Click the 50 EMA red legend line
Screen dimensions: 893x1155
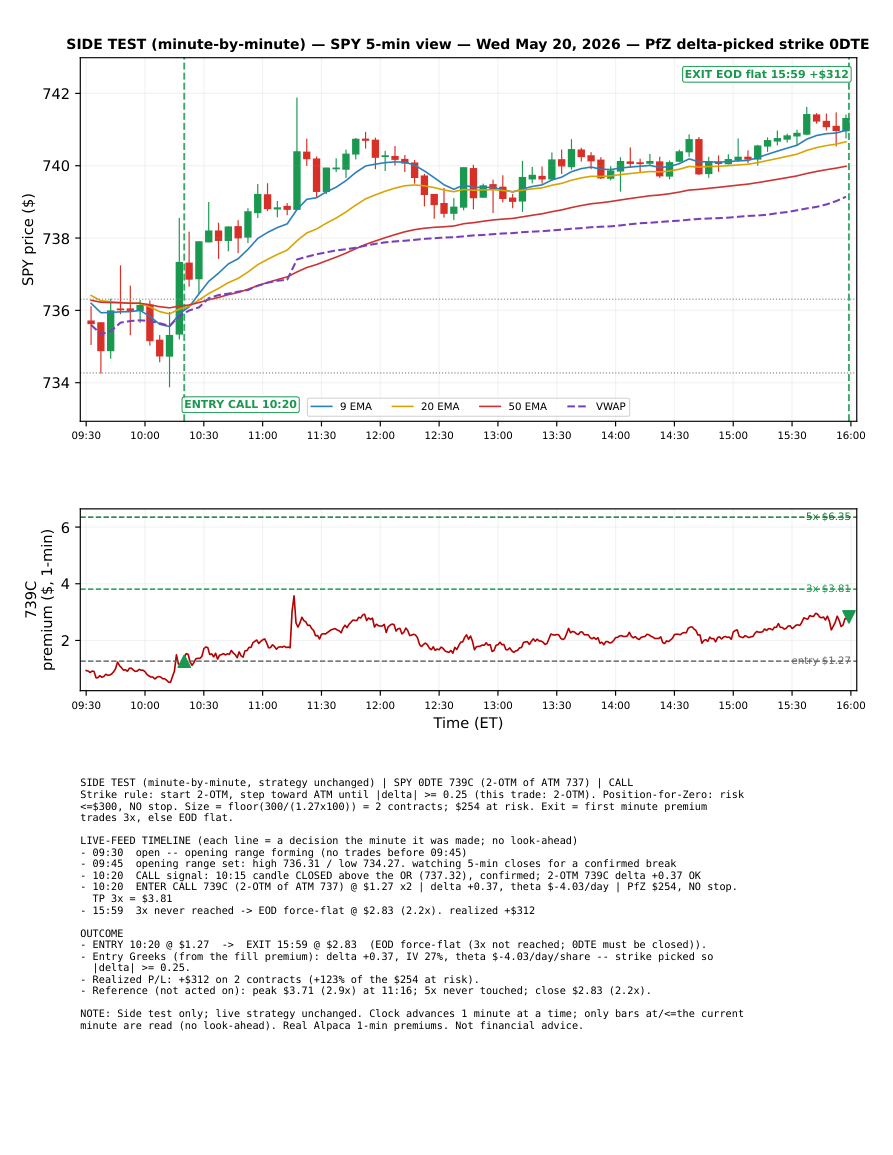(x=490, y=407)
